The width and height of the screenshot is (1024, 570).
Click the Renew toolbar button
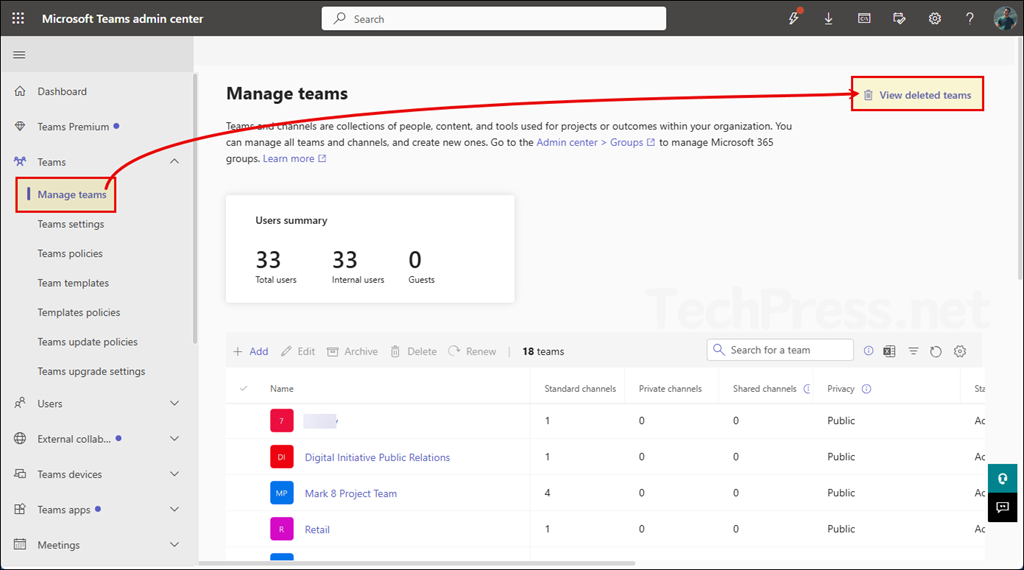tap(472, 351)
